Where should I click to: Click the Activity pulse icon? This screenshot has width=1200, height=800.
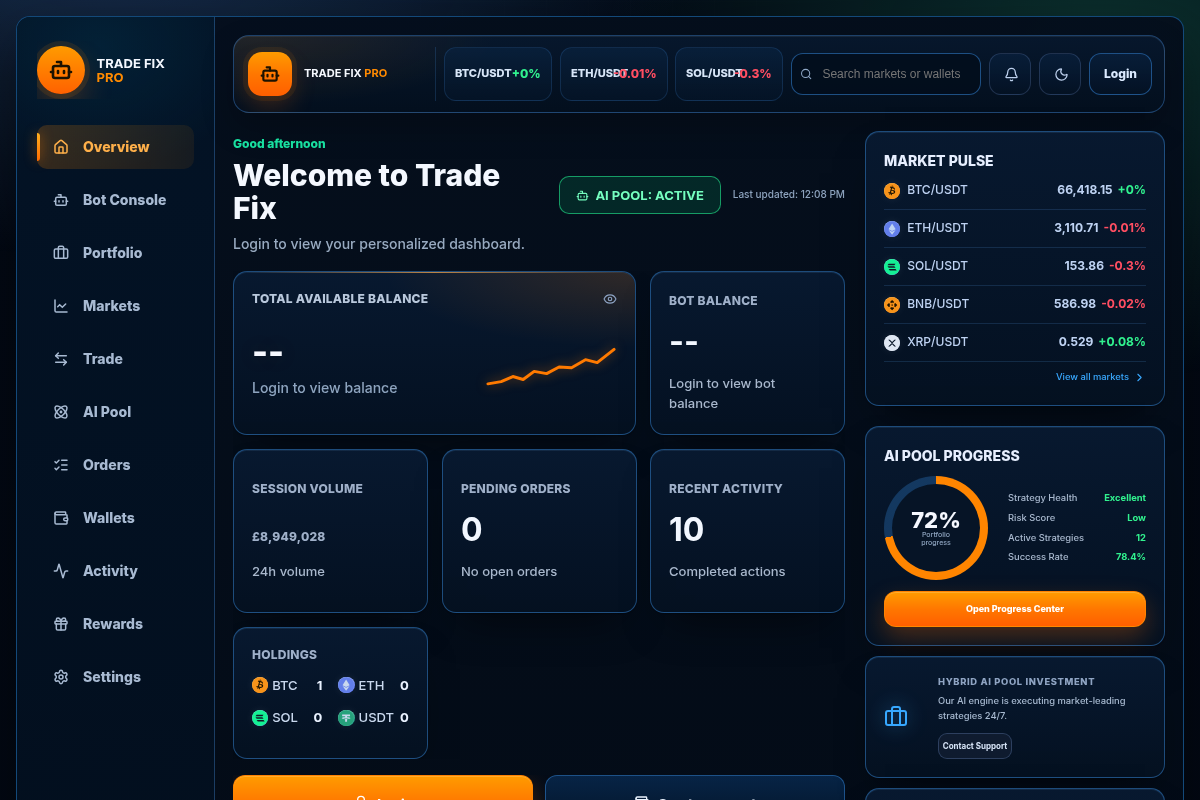point(61,571)
